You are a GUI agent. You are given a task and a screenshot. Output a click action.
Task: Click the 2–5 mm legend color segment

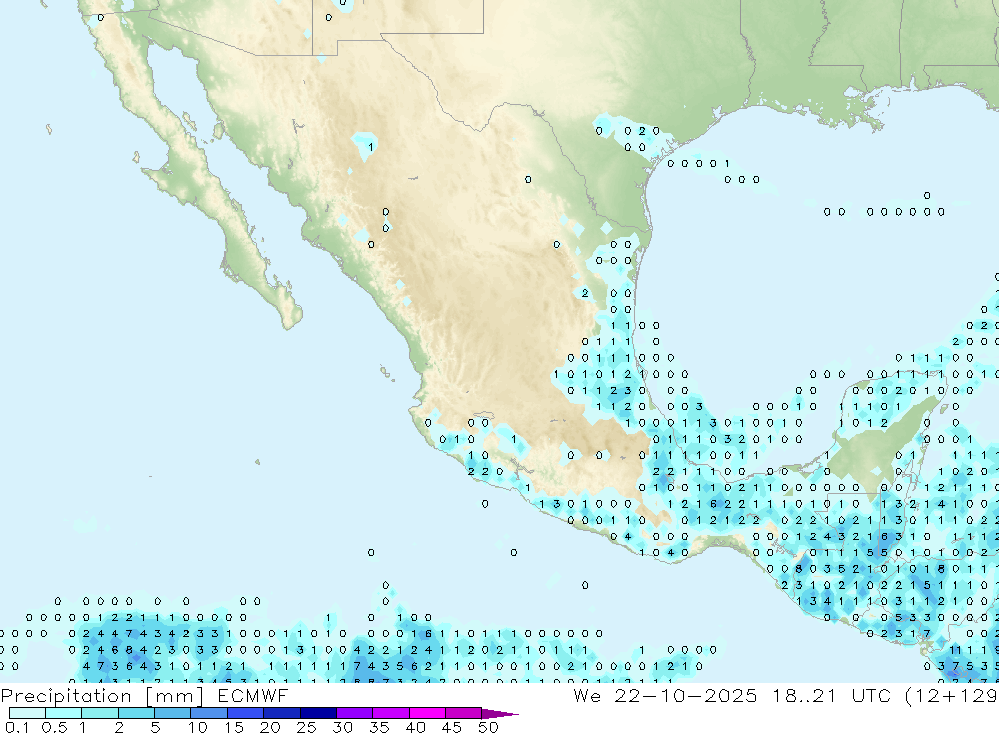136,713
